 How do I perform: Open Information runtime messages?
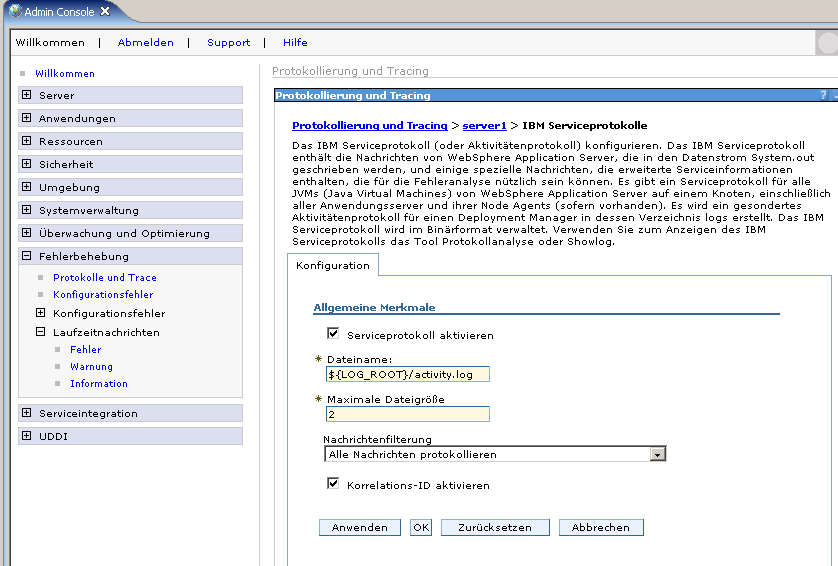pos(99,384)
